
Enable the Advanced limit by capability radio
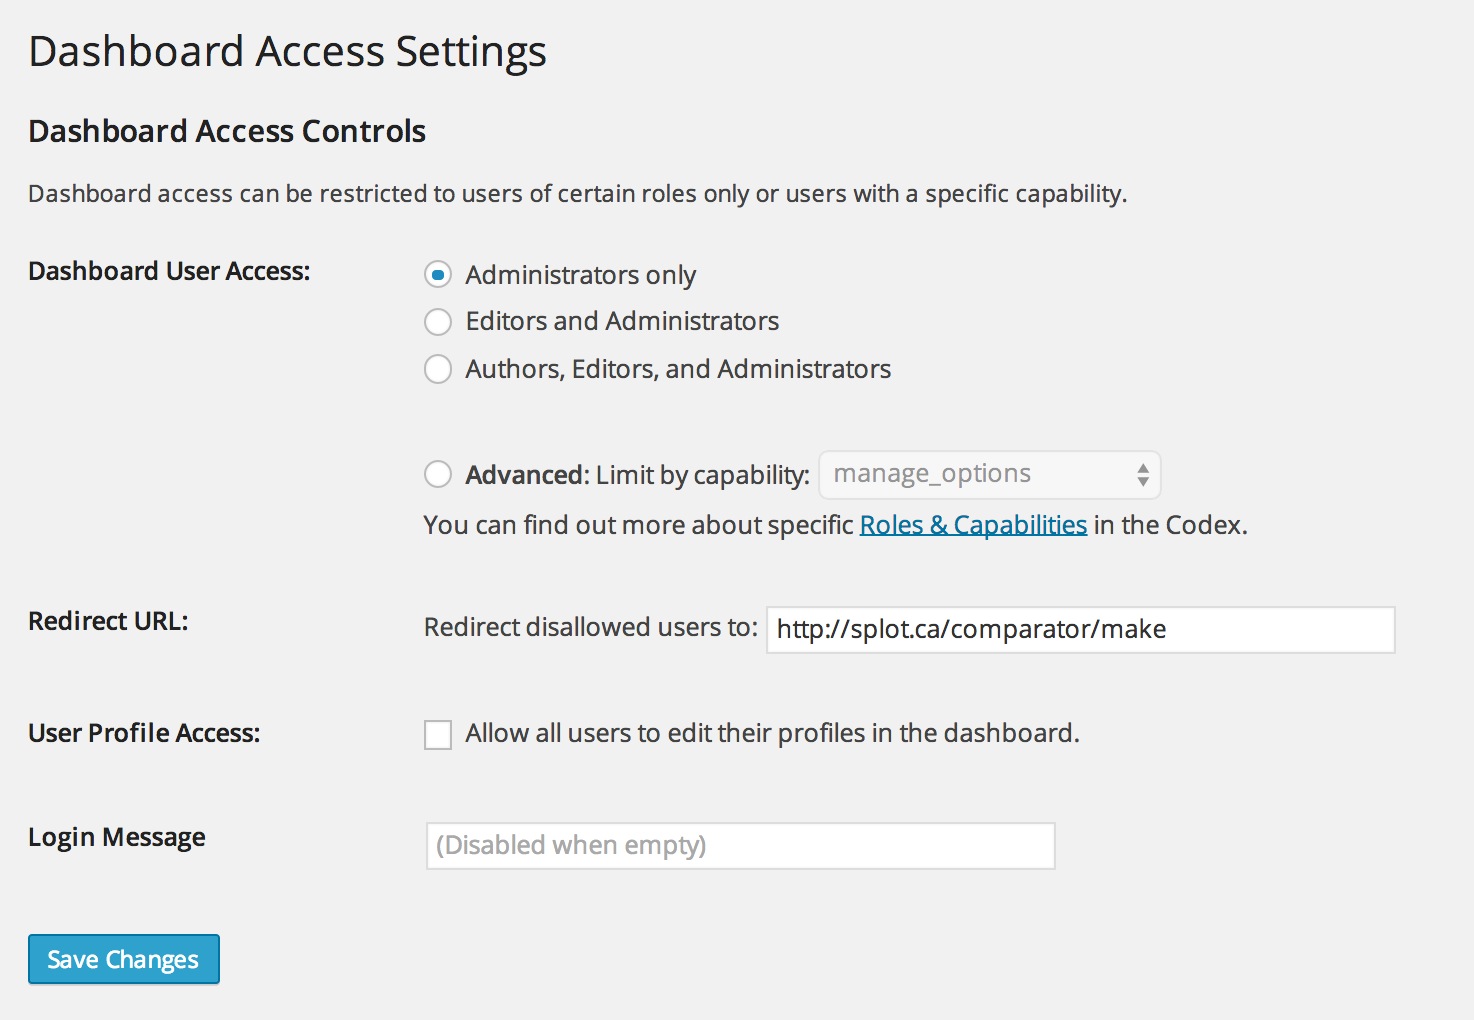[438, 474]
